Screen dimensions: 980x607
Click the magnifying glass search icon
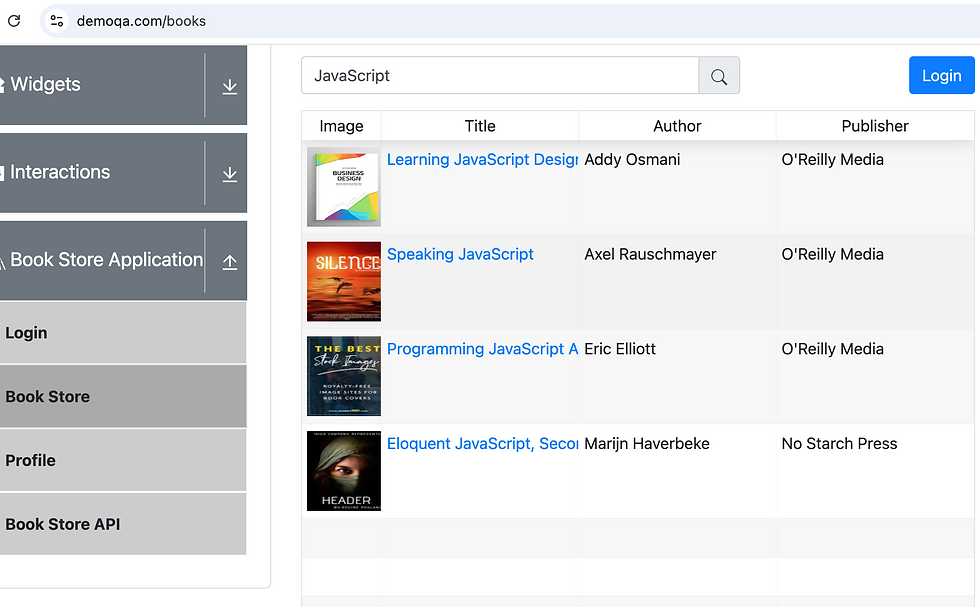point(719,76)
